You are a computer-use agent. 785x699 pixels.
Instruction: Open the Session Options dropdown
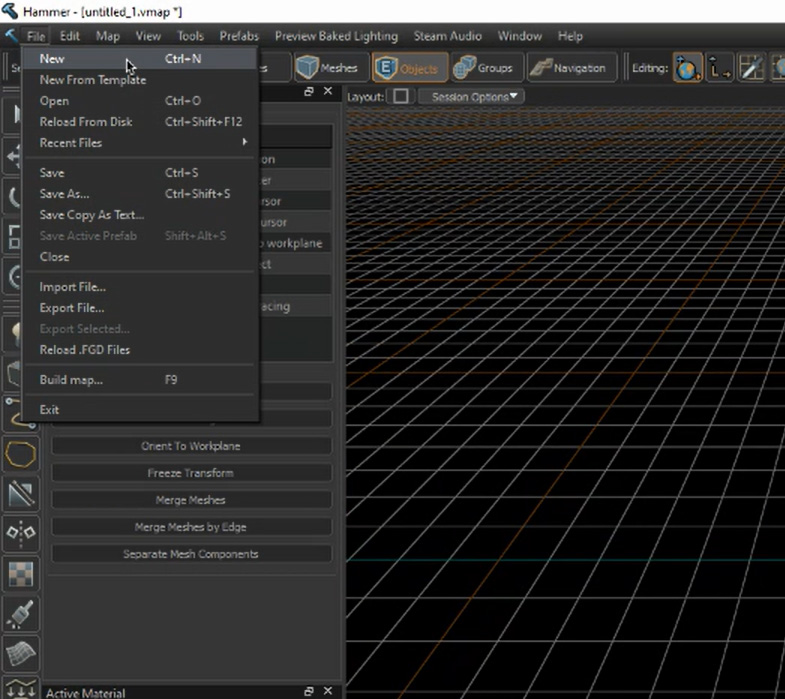pyautogui.click(x=476, y=97)
